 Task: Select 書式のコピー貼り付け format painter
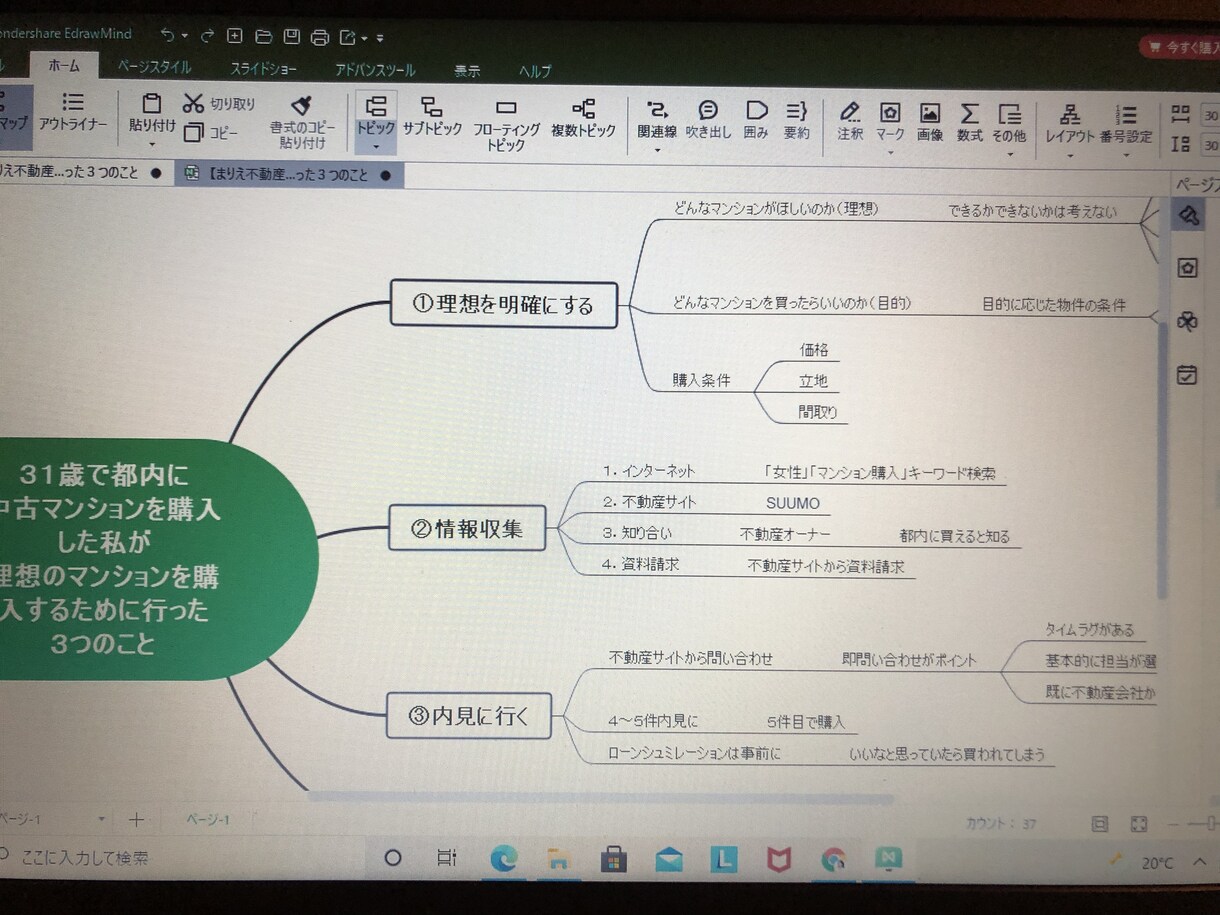coord(302,120)
